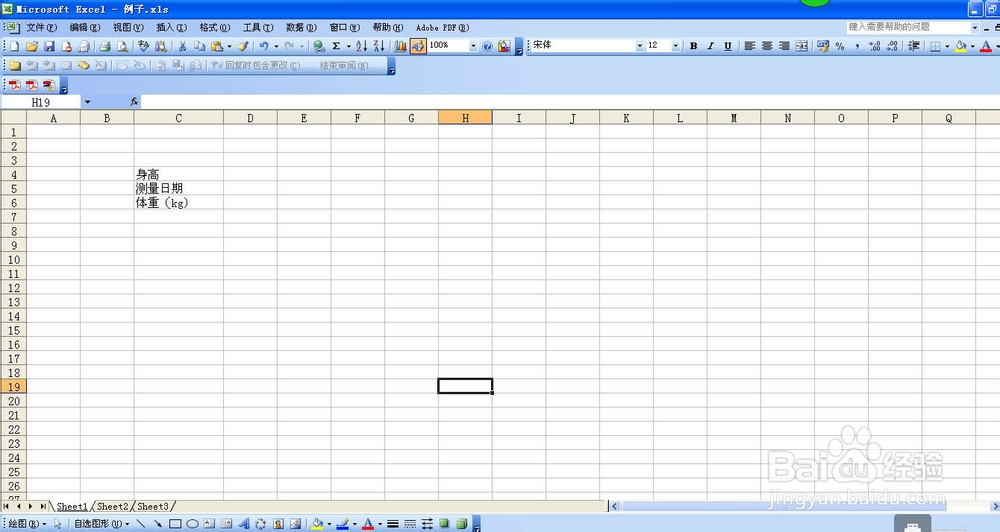The height and width of the screenshot is (532, 1000).
Task: Click the Open file folder icon
Action: pos(32,46)
